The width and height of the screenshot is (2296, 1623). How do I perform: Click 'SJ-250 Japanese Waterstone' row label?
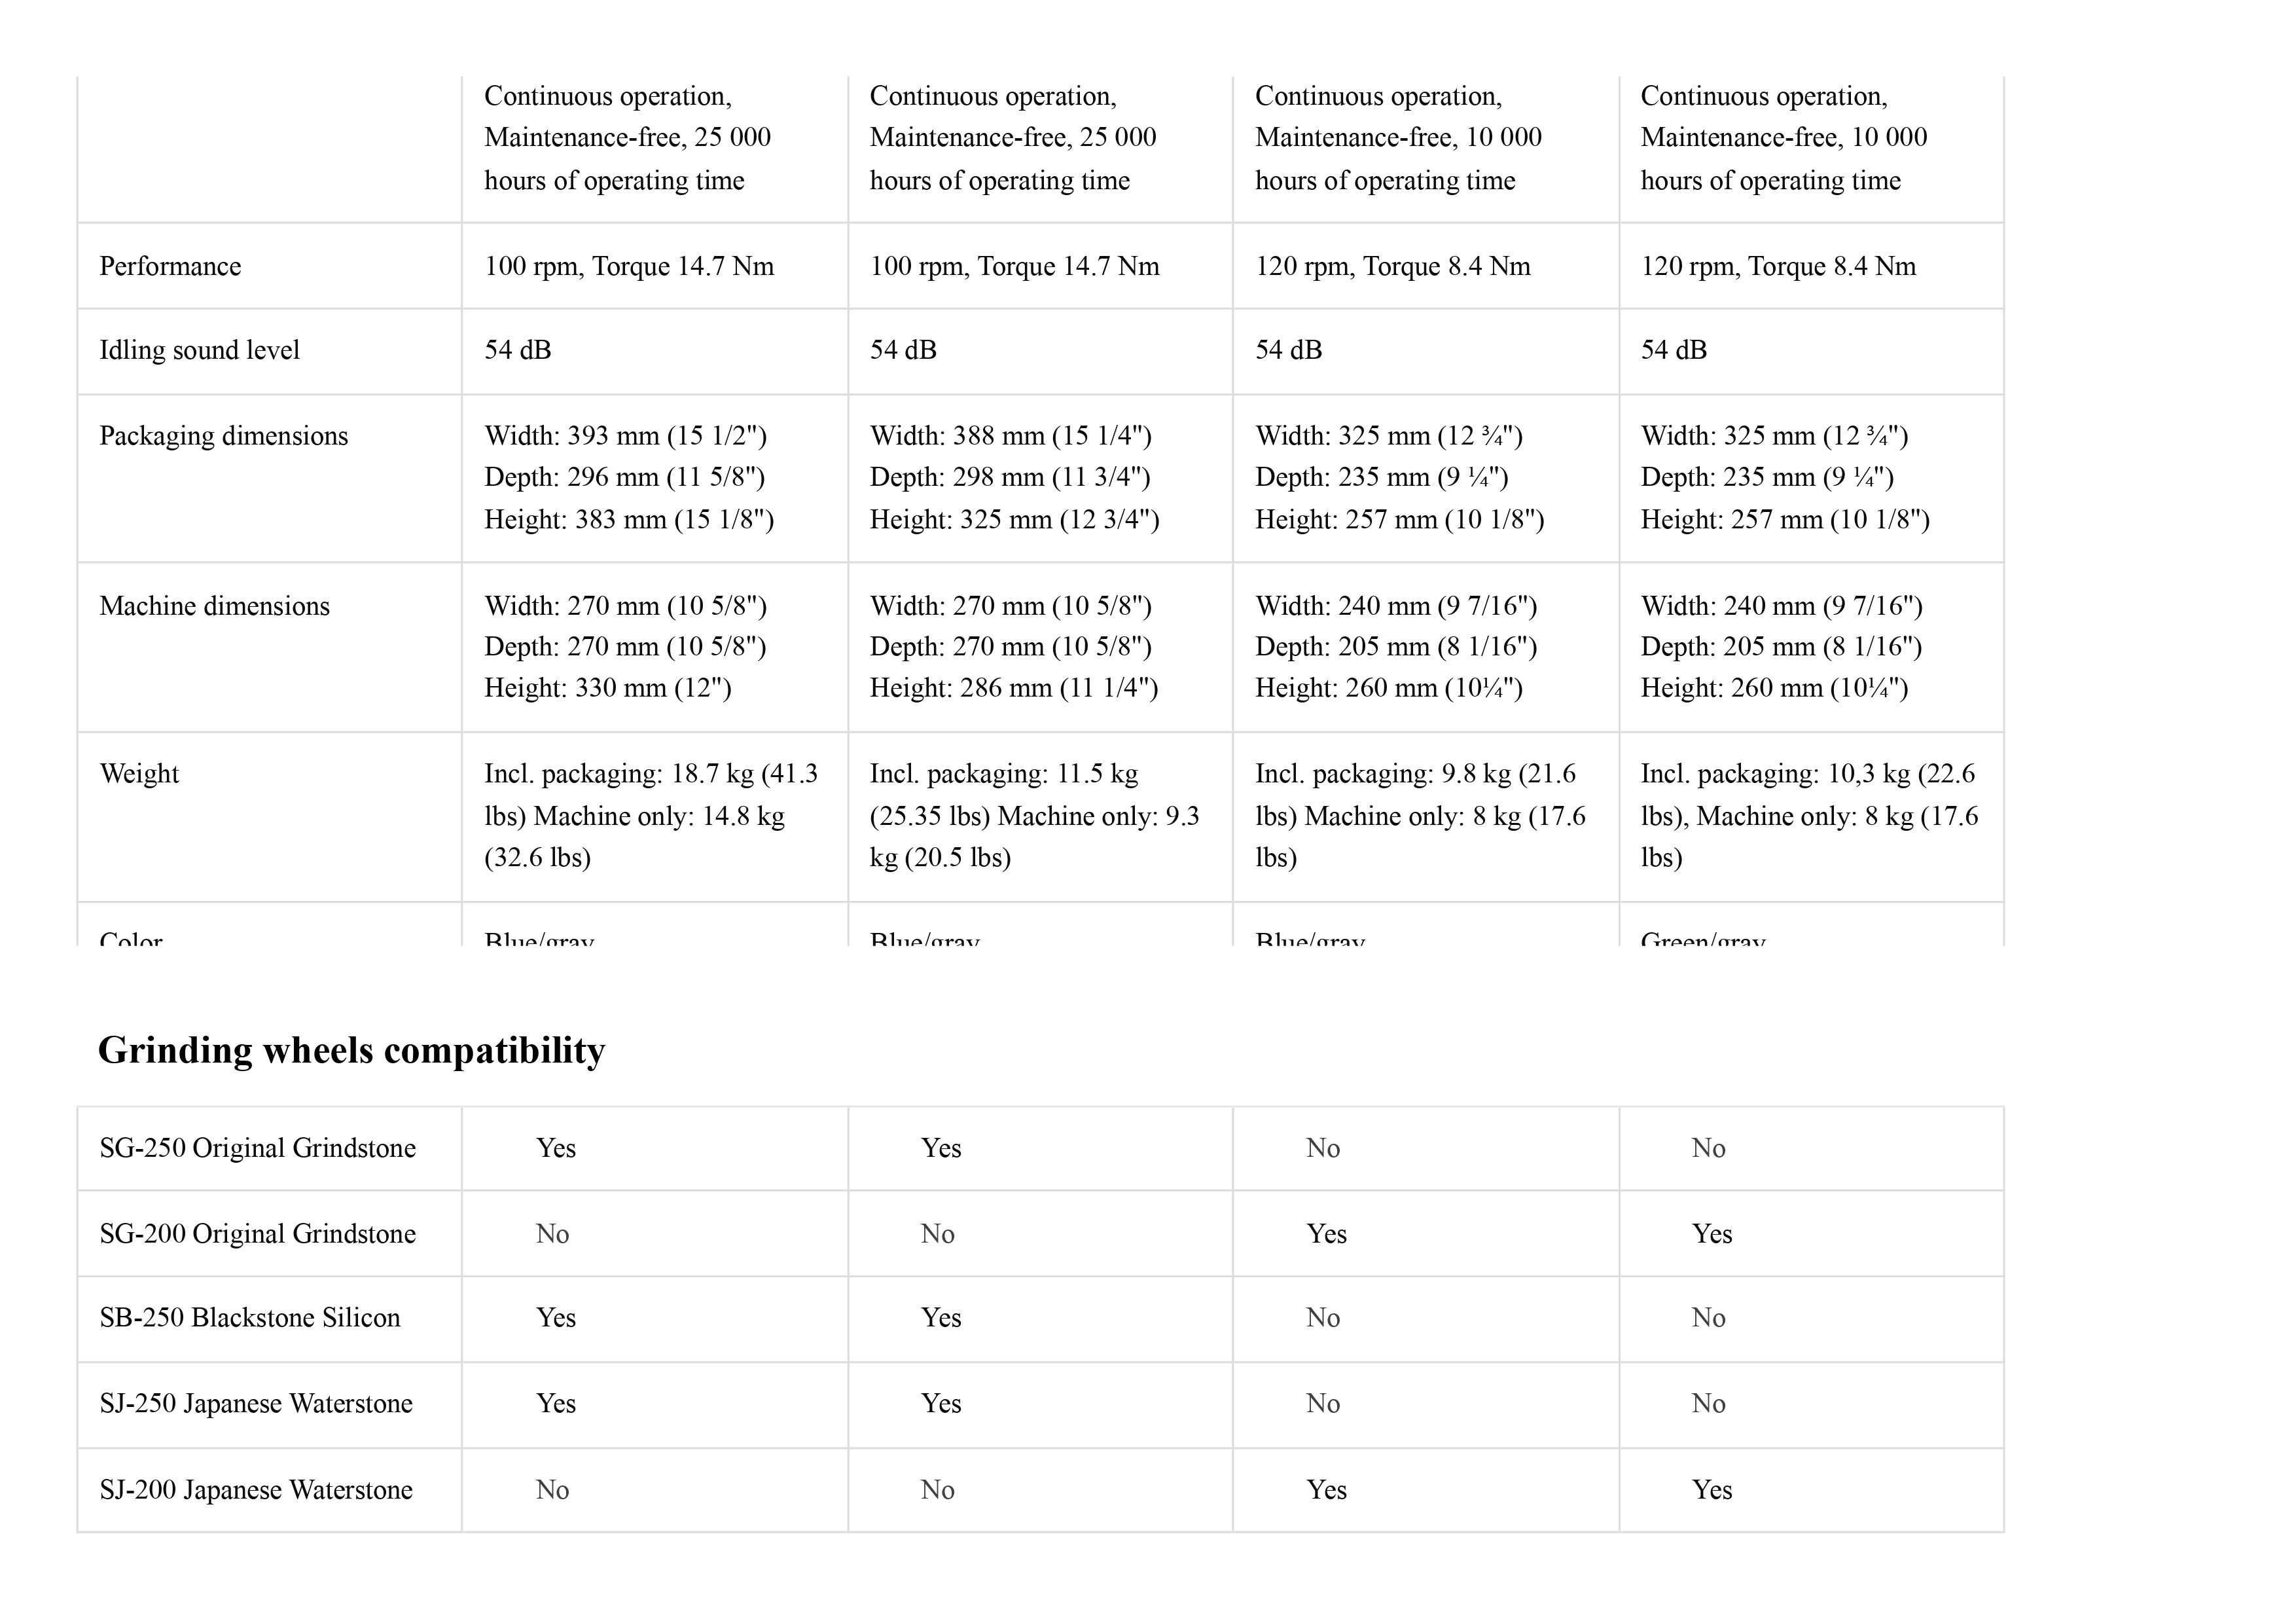point(255,1405)
